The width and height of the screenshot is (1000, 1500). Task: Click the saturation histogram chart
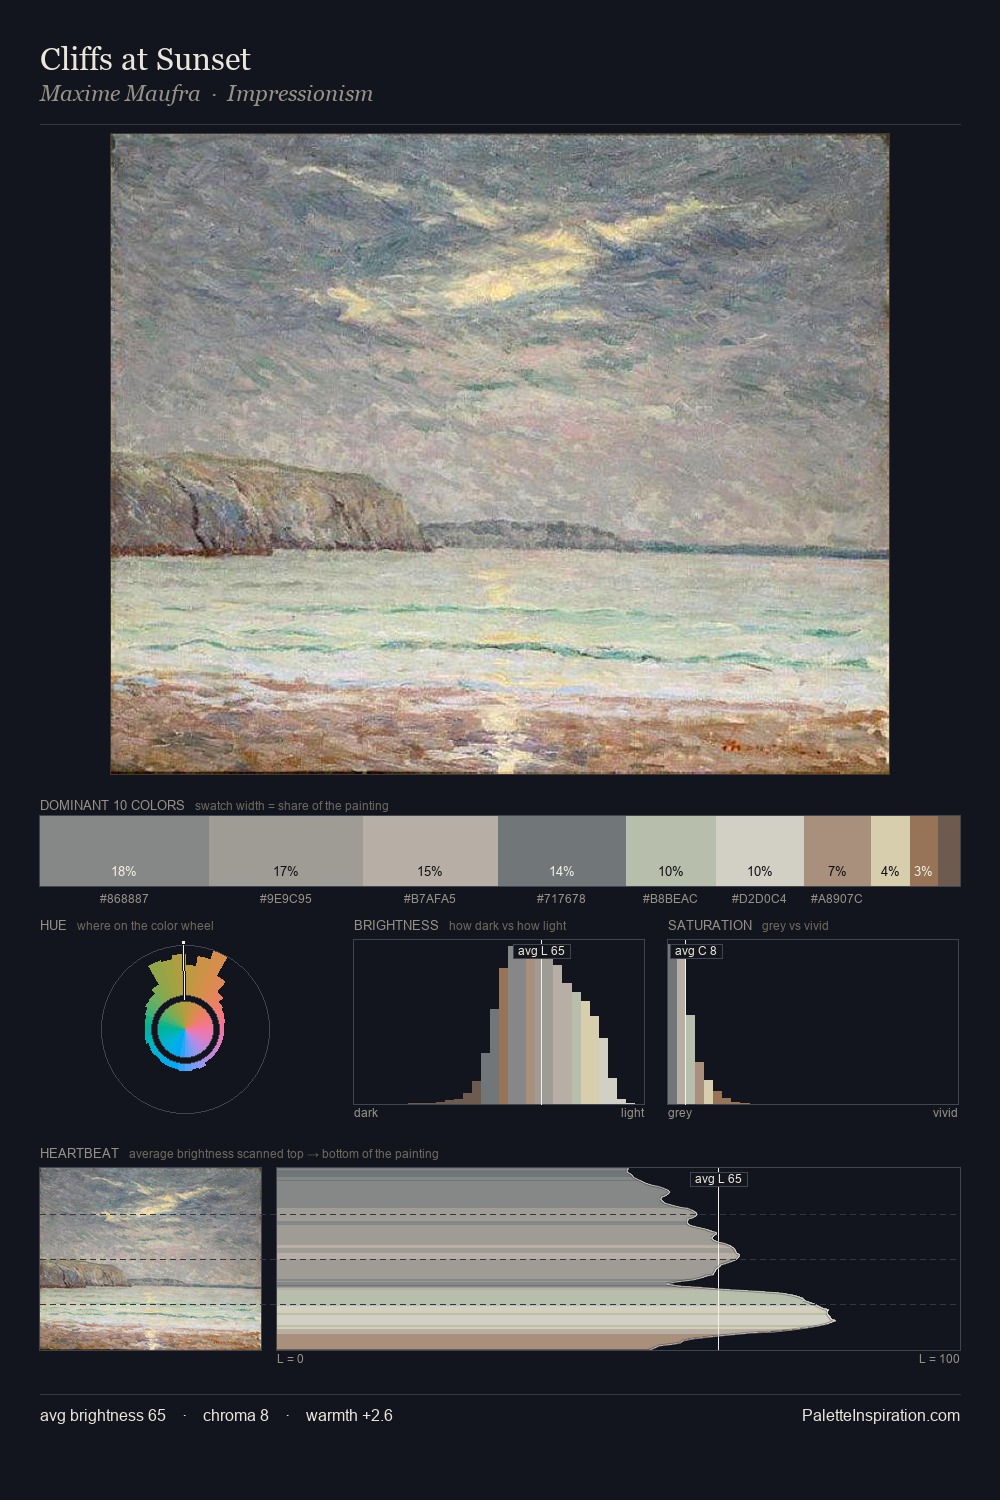813,1022
